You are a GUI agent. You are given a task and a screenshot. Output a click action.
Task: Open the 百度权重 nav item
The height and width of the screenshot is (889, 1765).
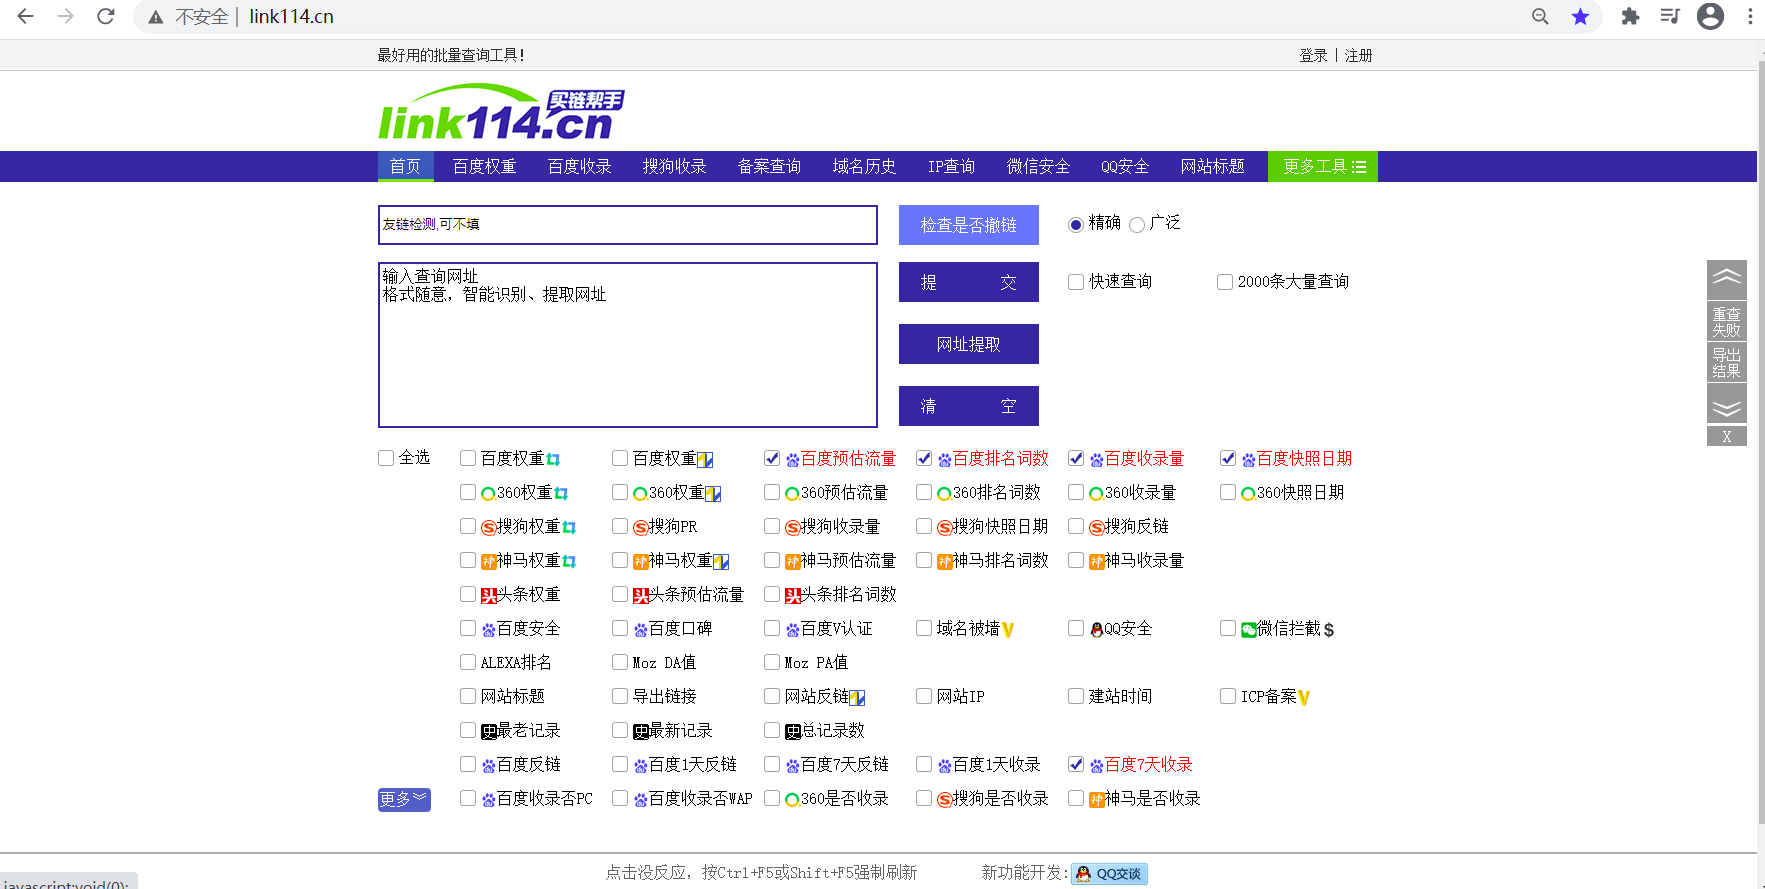pyautogui.click(x=485, y=167)
